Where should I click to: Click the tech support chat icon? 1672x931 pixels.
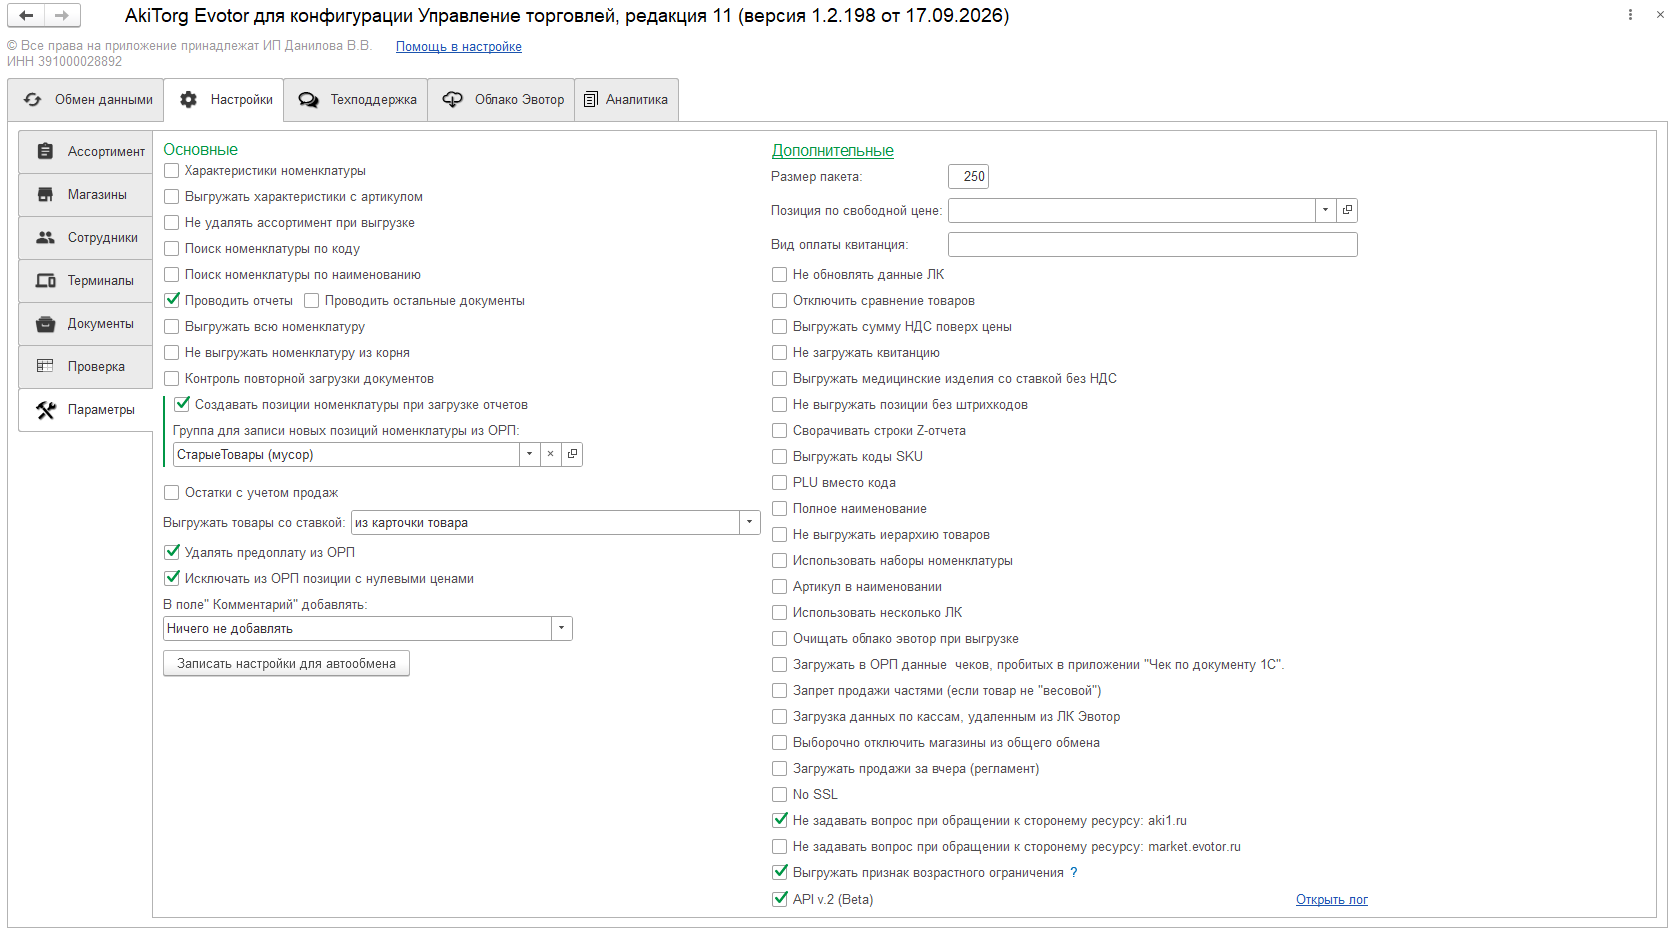(x=308, y=100)
